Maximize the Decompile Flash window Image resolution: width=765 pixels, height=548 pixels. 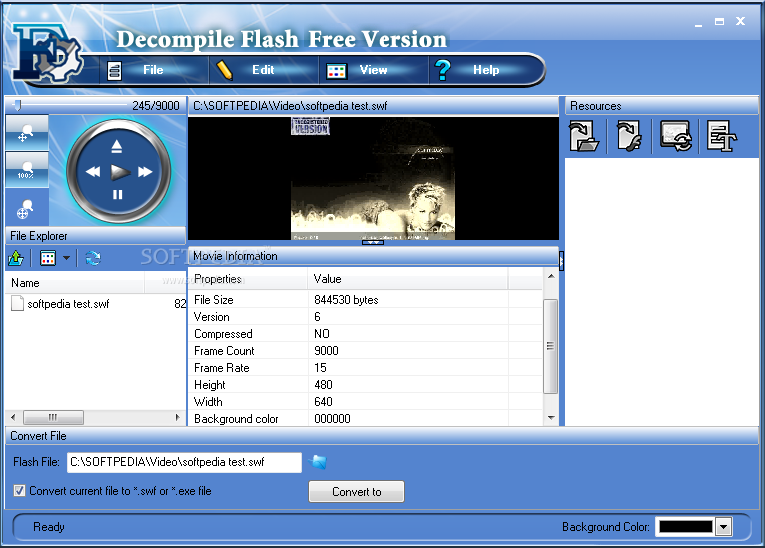coord(720,21)
